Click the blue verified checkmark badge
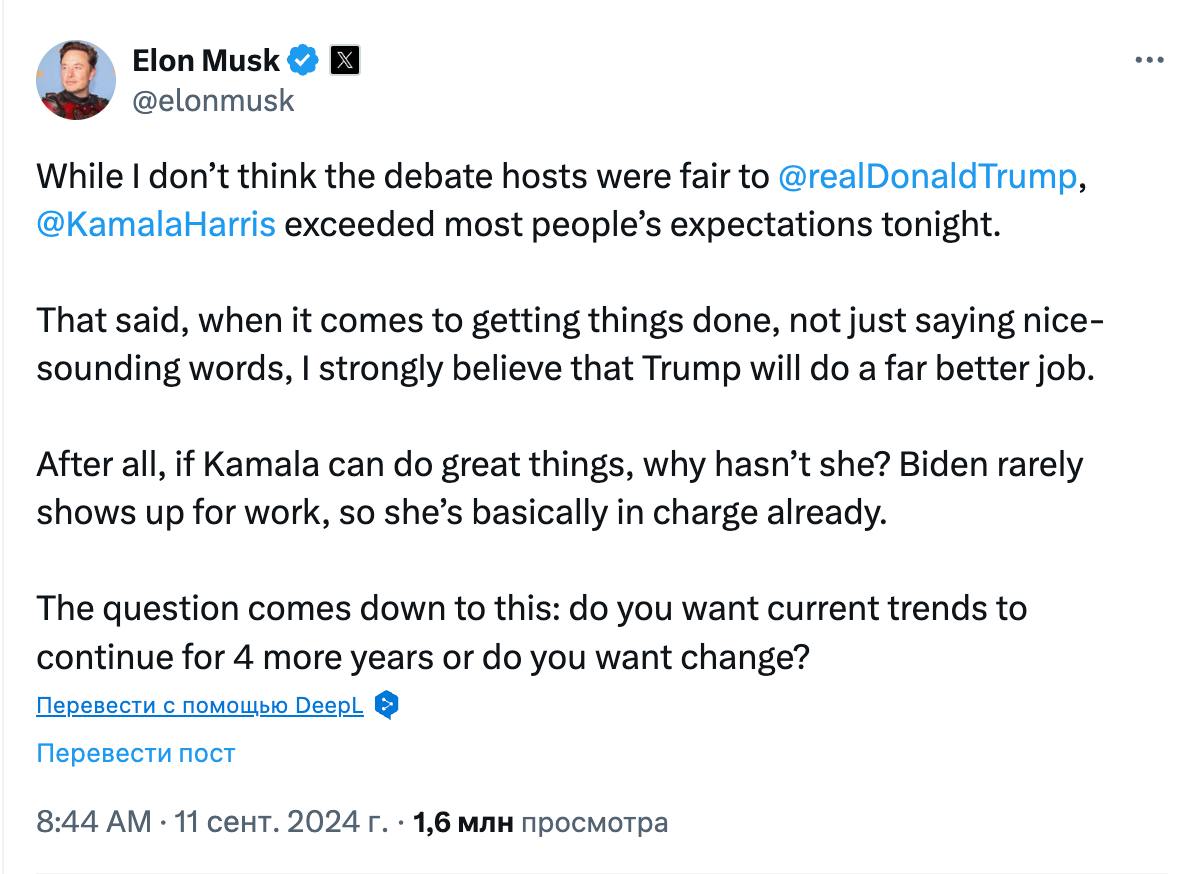The height and width of the screenshot is (874, 1200). coord(303,61)
